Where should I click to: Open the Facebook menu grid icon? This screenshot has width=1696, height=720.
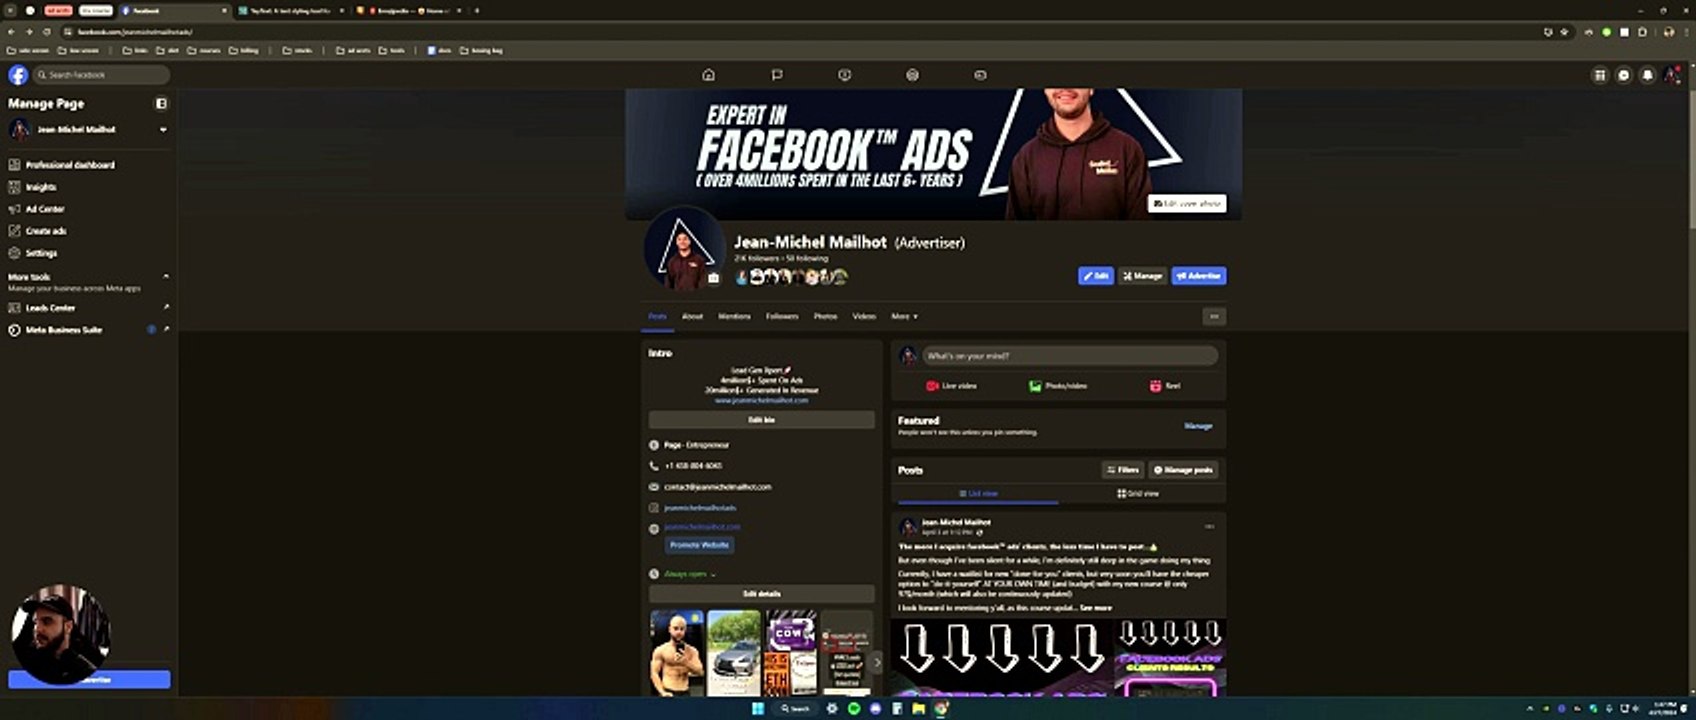point(1600,75)
